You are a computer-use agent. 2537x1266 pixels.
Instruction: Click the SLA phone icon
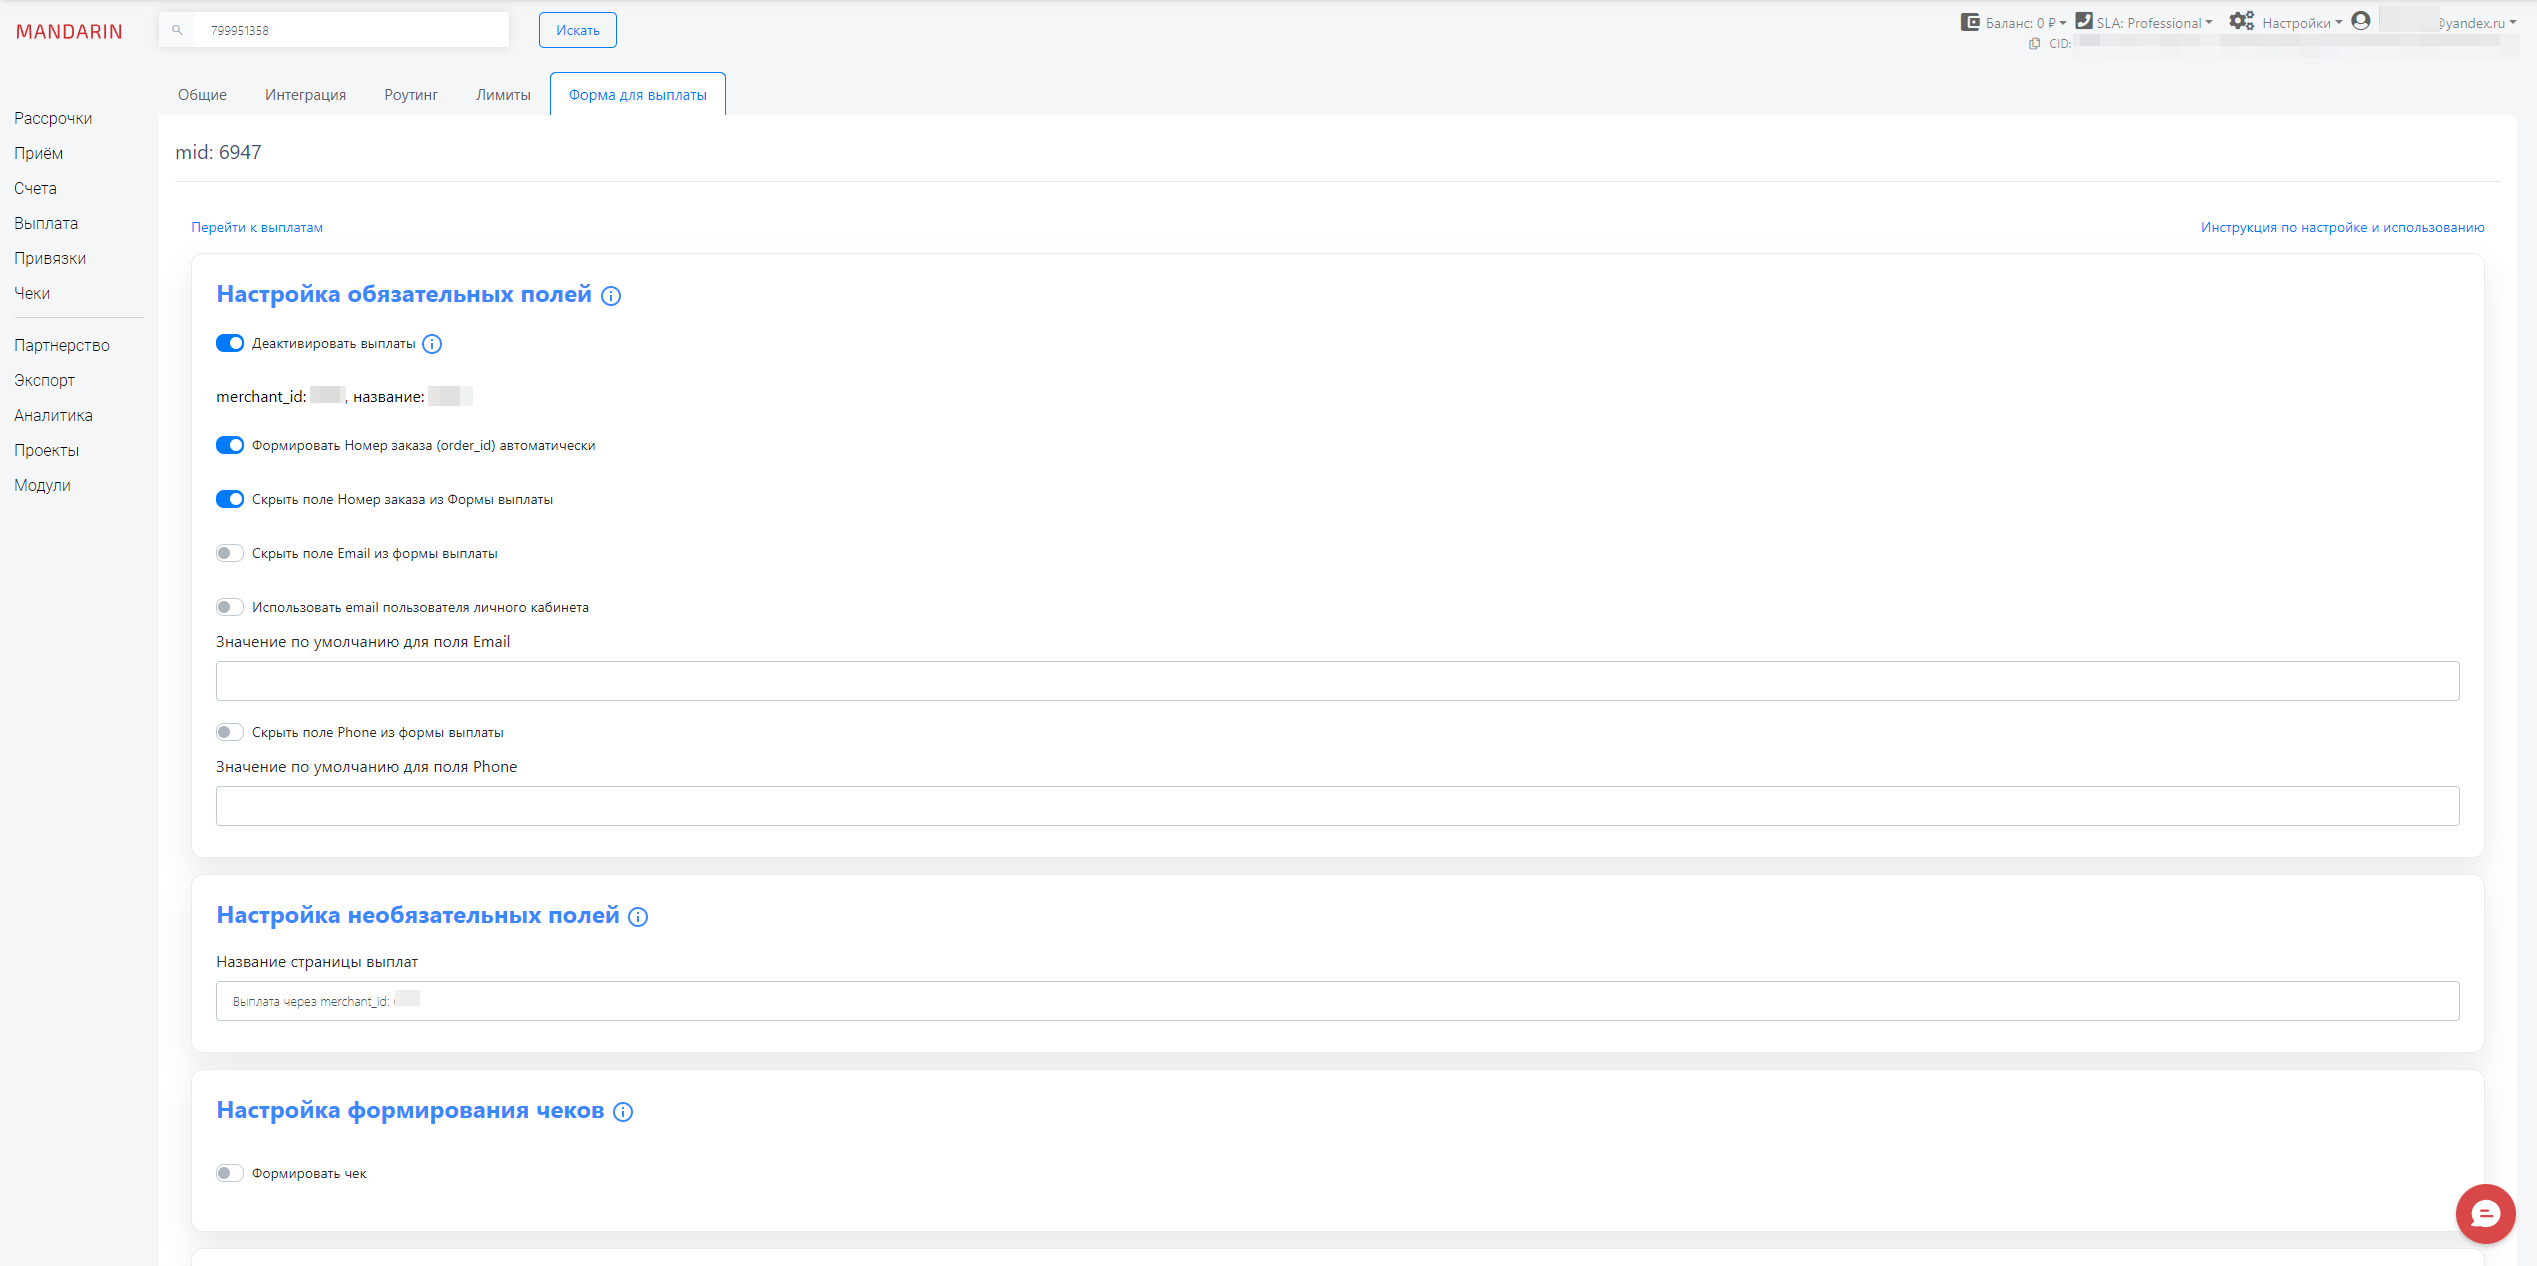pyautogui.click(x=2084, y=21)
